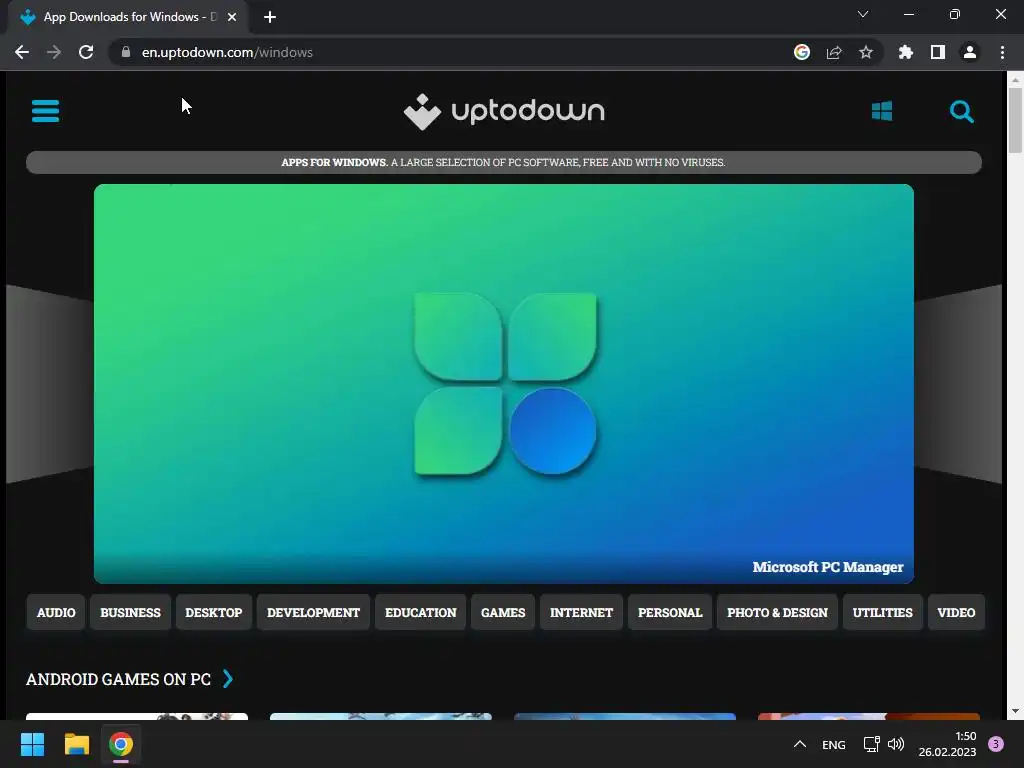Click the page vertical scrollbar thumb
The height and width of the screenshot is (768, 1024).
click(x=1015, y=121)
